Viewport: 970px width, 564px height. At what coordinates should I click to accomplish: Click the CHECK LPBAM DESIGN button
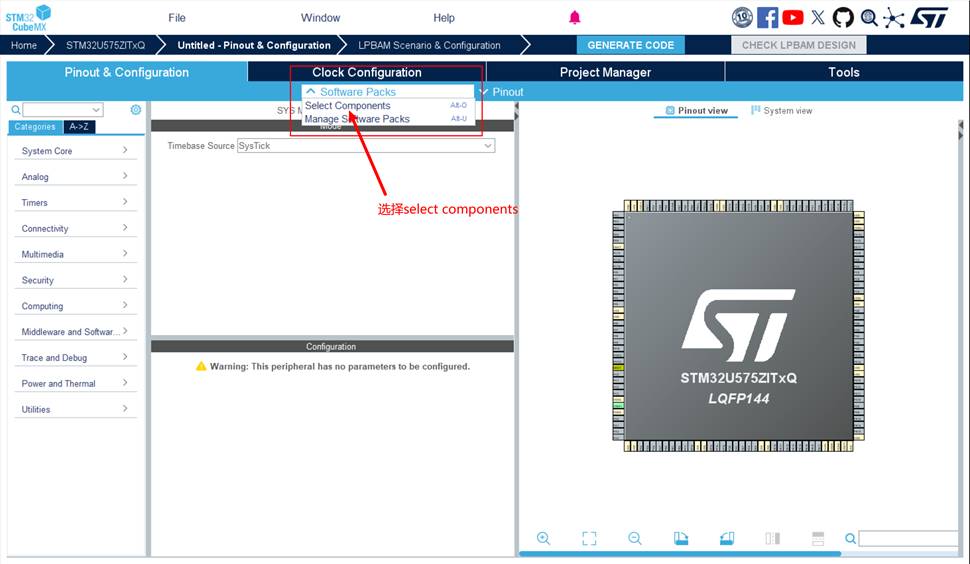[x=799, y=45]
